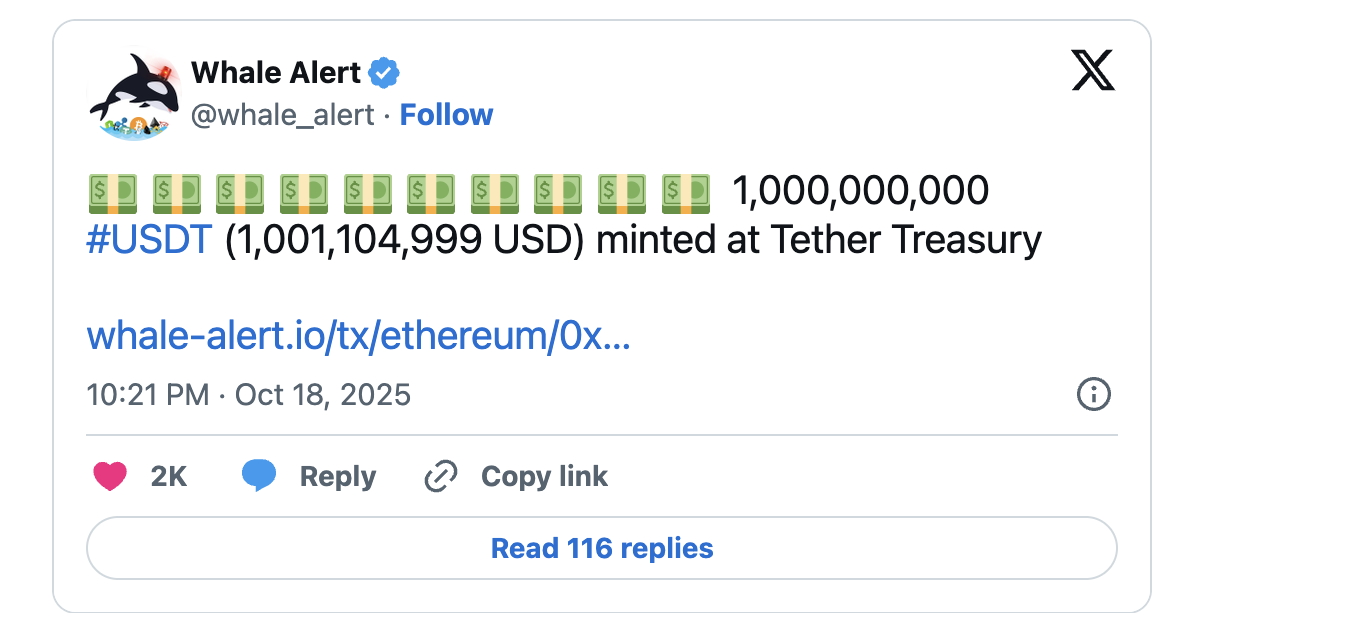
Task: Open the @whale_alert handle link
Action: tap(283, 115)
